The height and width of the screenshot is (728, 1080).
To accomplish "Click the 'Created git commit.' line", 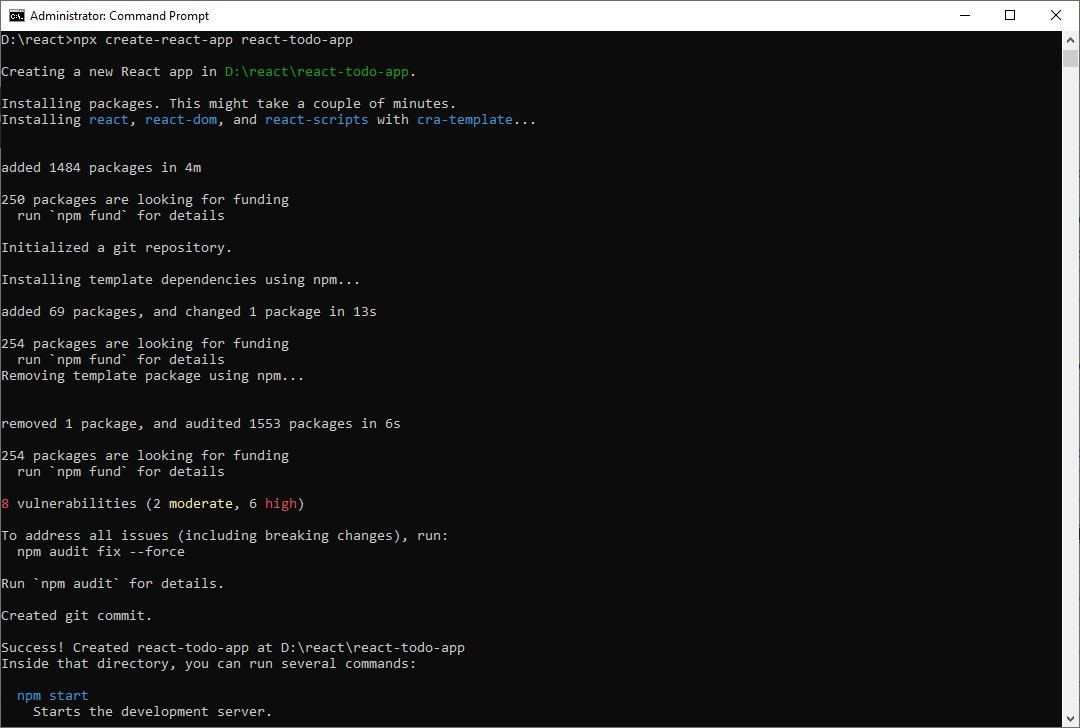I will 76,616.
